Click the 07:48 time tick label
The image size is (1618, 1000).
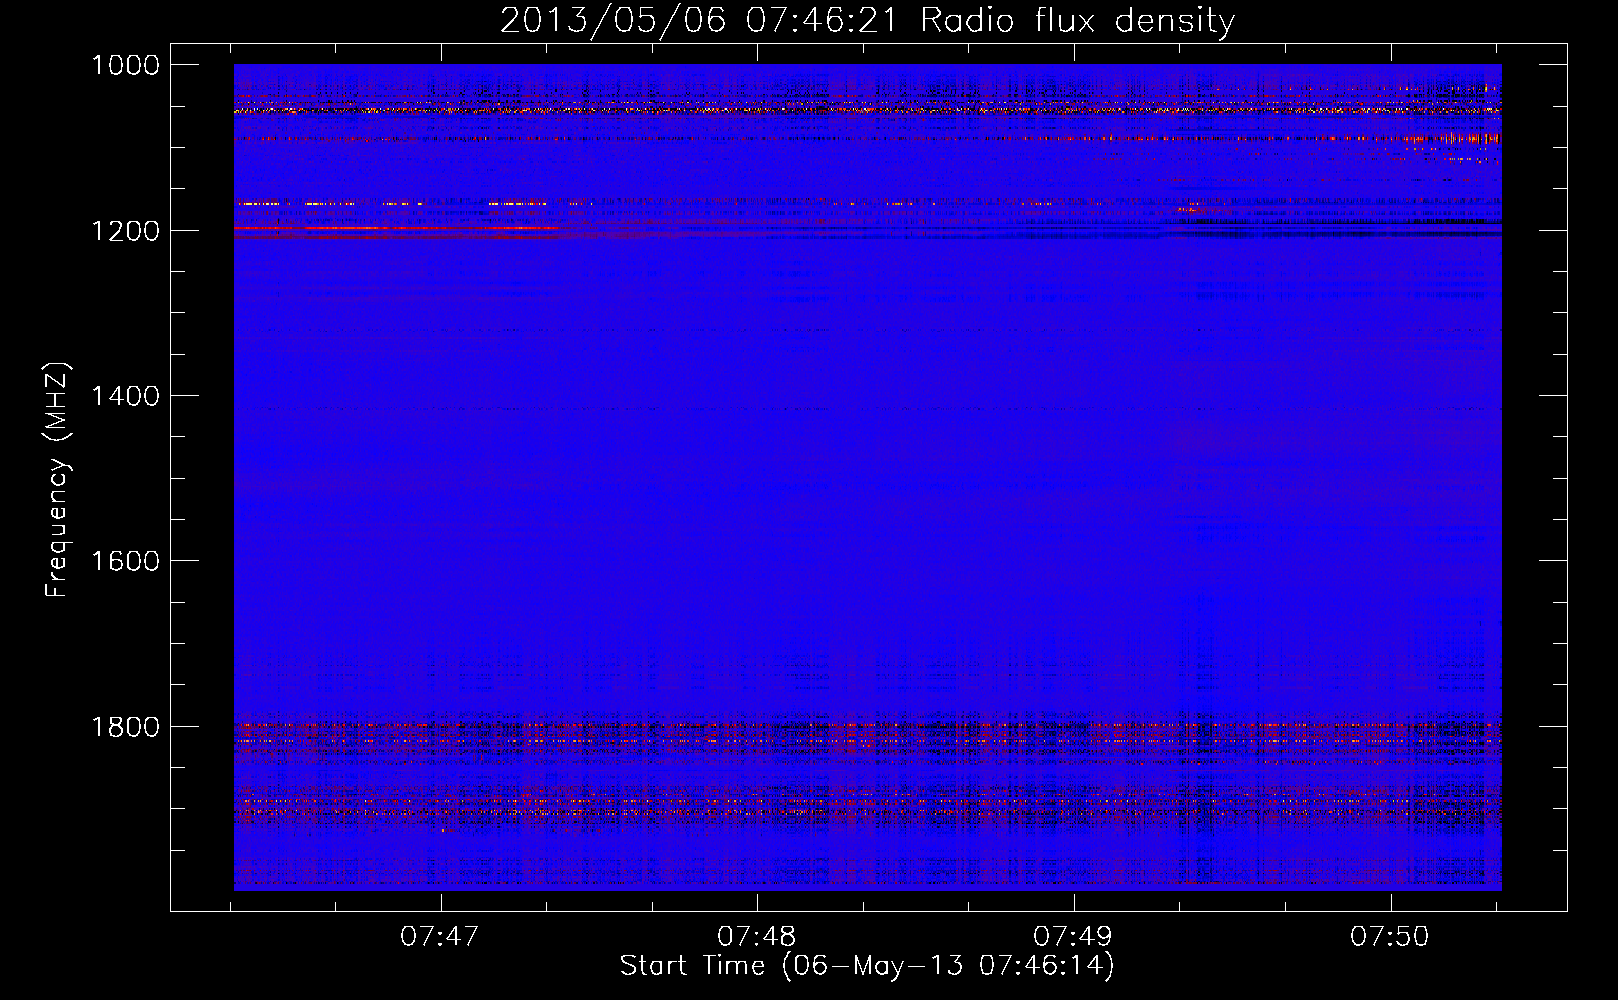pos(757,937)
